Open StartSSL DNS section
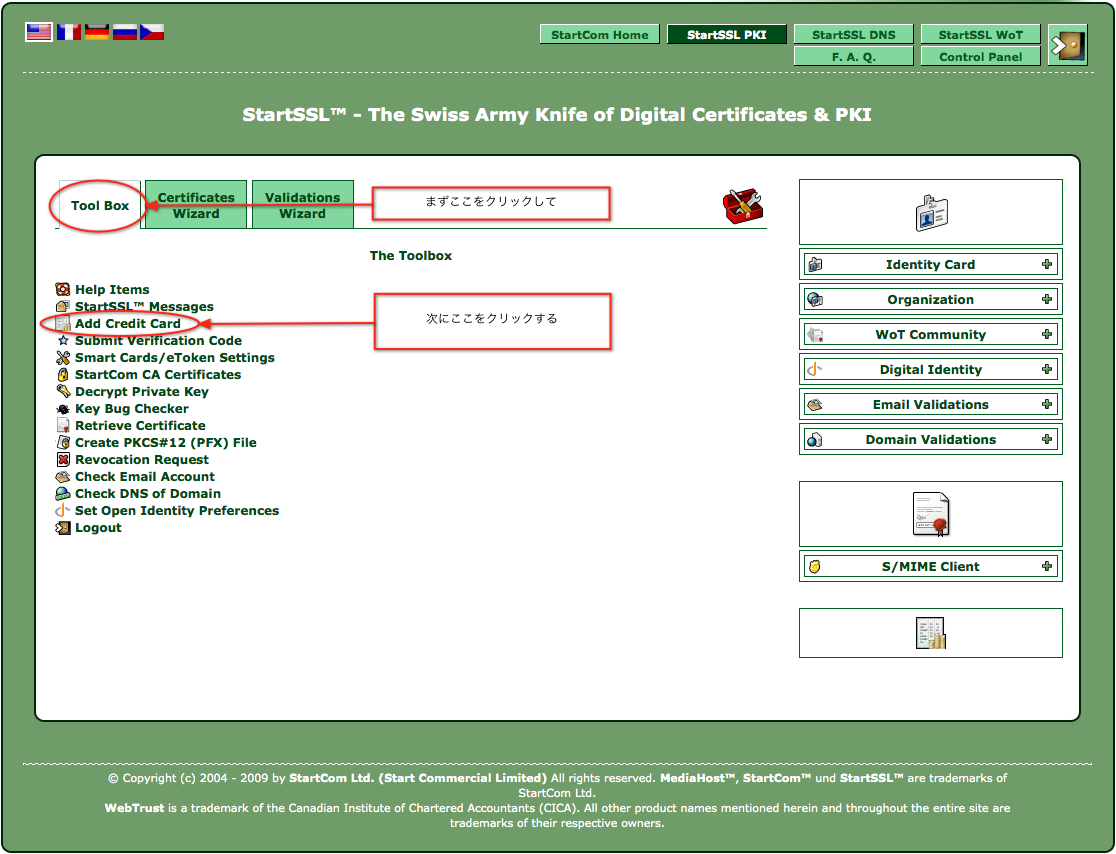 853,34
